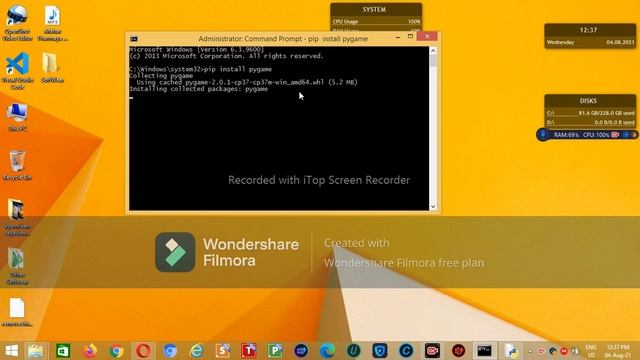Open the Windows Start button
This screenshot has width=640, height=360.
[x=11, y=351]
